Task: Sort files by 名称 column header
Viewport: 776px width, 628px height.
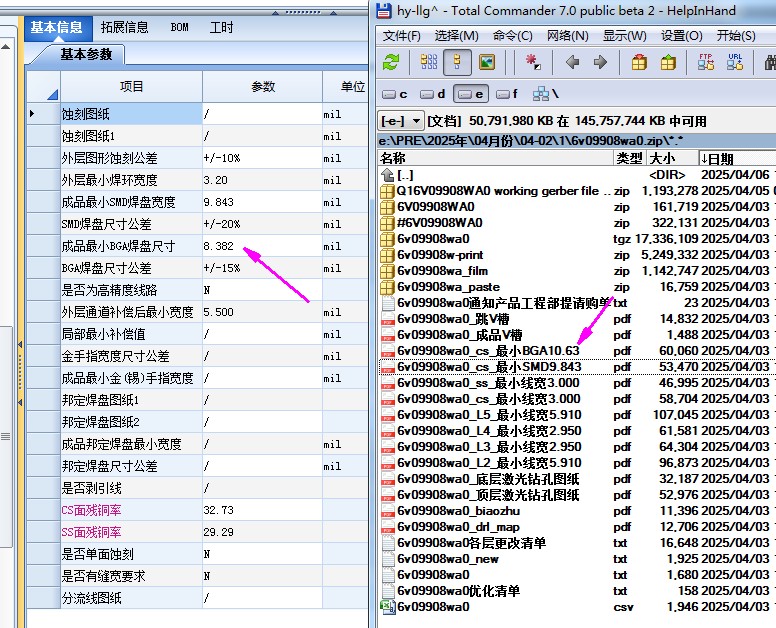Action: pos(495,158)
